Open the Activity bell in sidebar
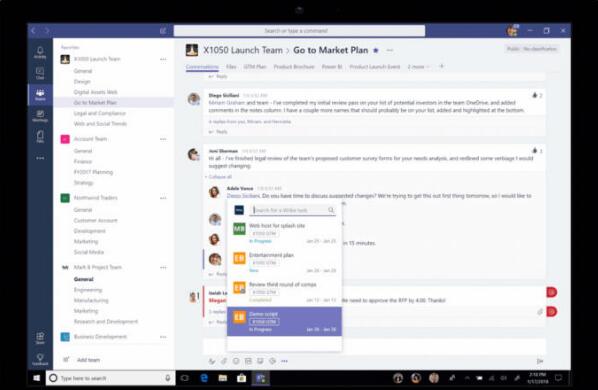The height and width of the screenshot is (390, 598). [x=40, y=52]
